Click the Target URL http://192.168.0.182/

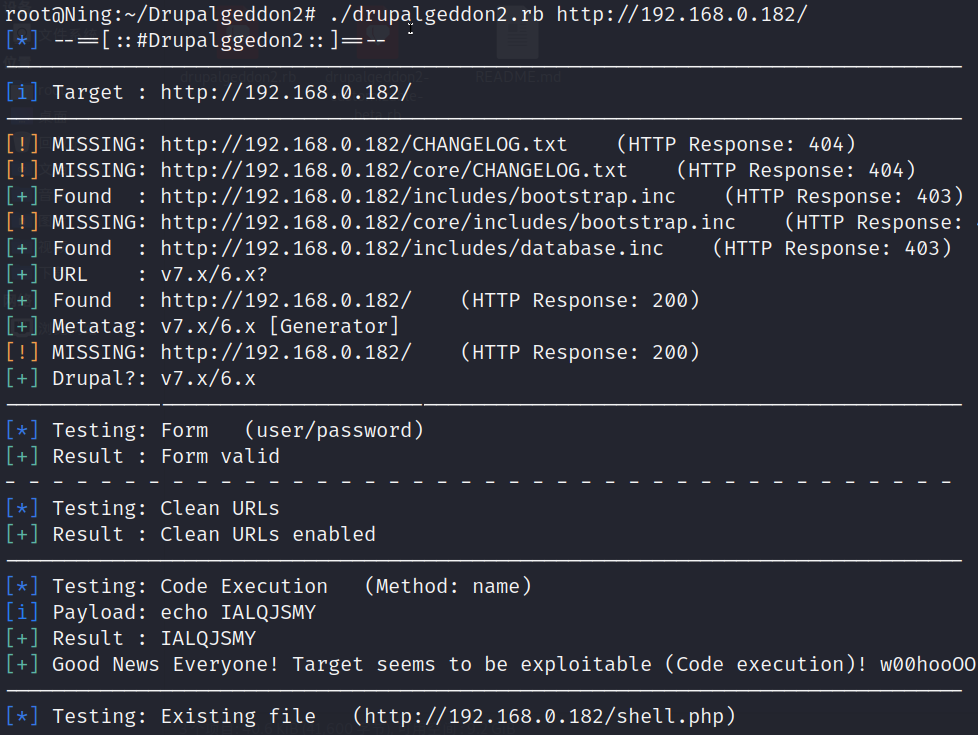click(x=286, y=92)
